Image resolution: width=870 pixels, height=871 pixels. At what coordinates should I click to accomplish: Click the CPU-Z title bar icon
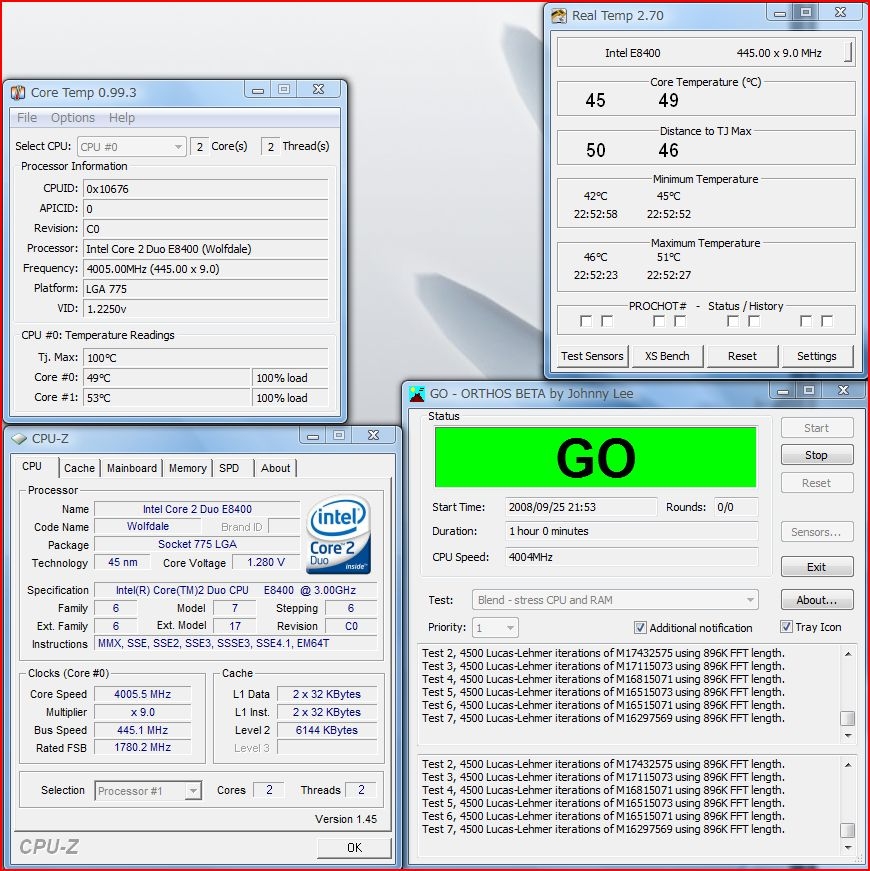click(19, 439)
